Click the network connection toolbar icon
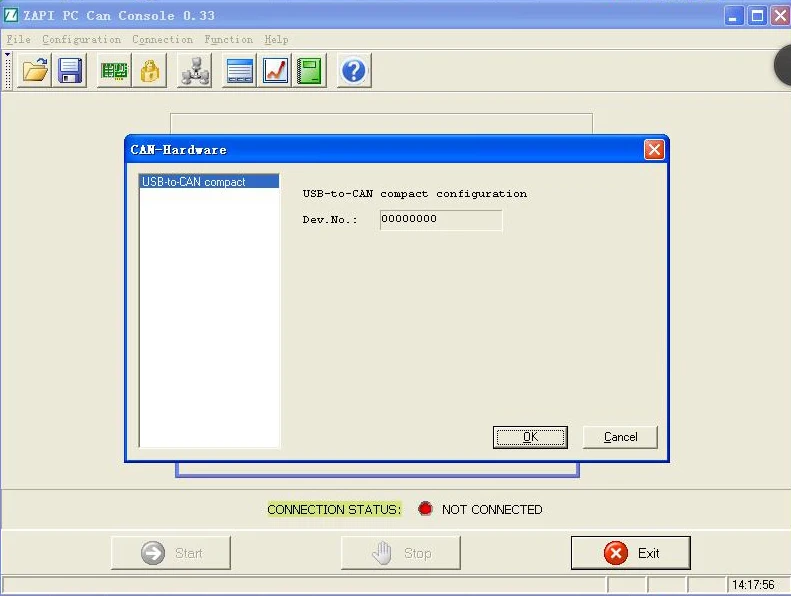The image size is (791, 596). (195, 71)
